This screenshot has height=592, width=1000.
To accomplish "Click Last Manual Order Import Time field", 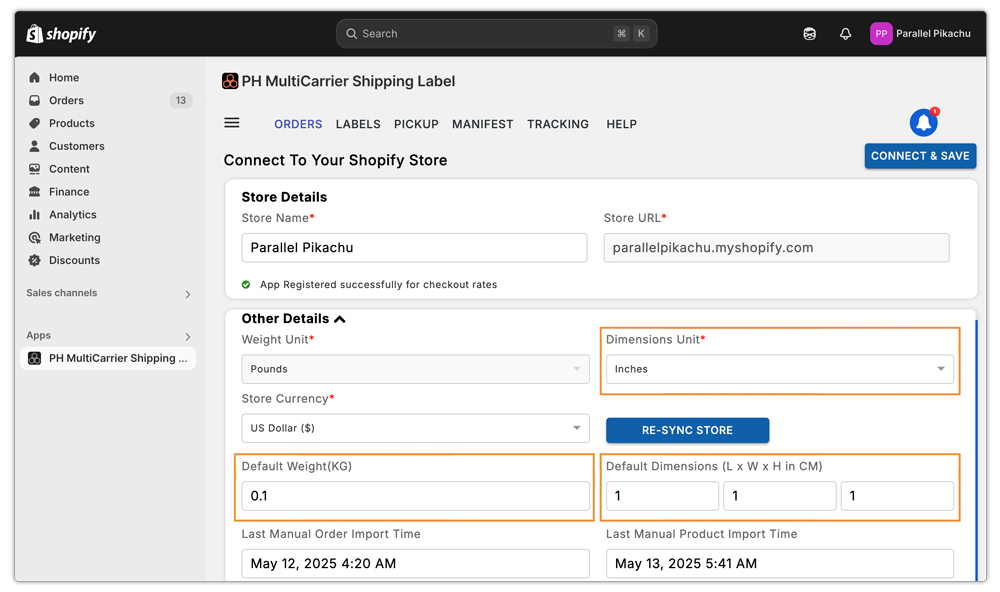I will pos(415,563).
